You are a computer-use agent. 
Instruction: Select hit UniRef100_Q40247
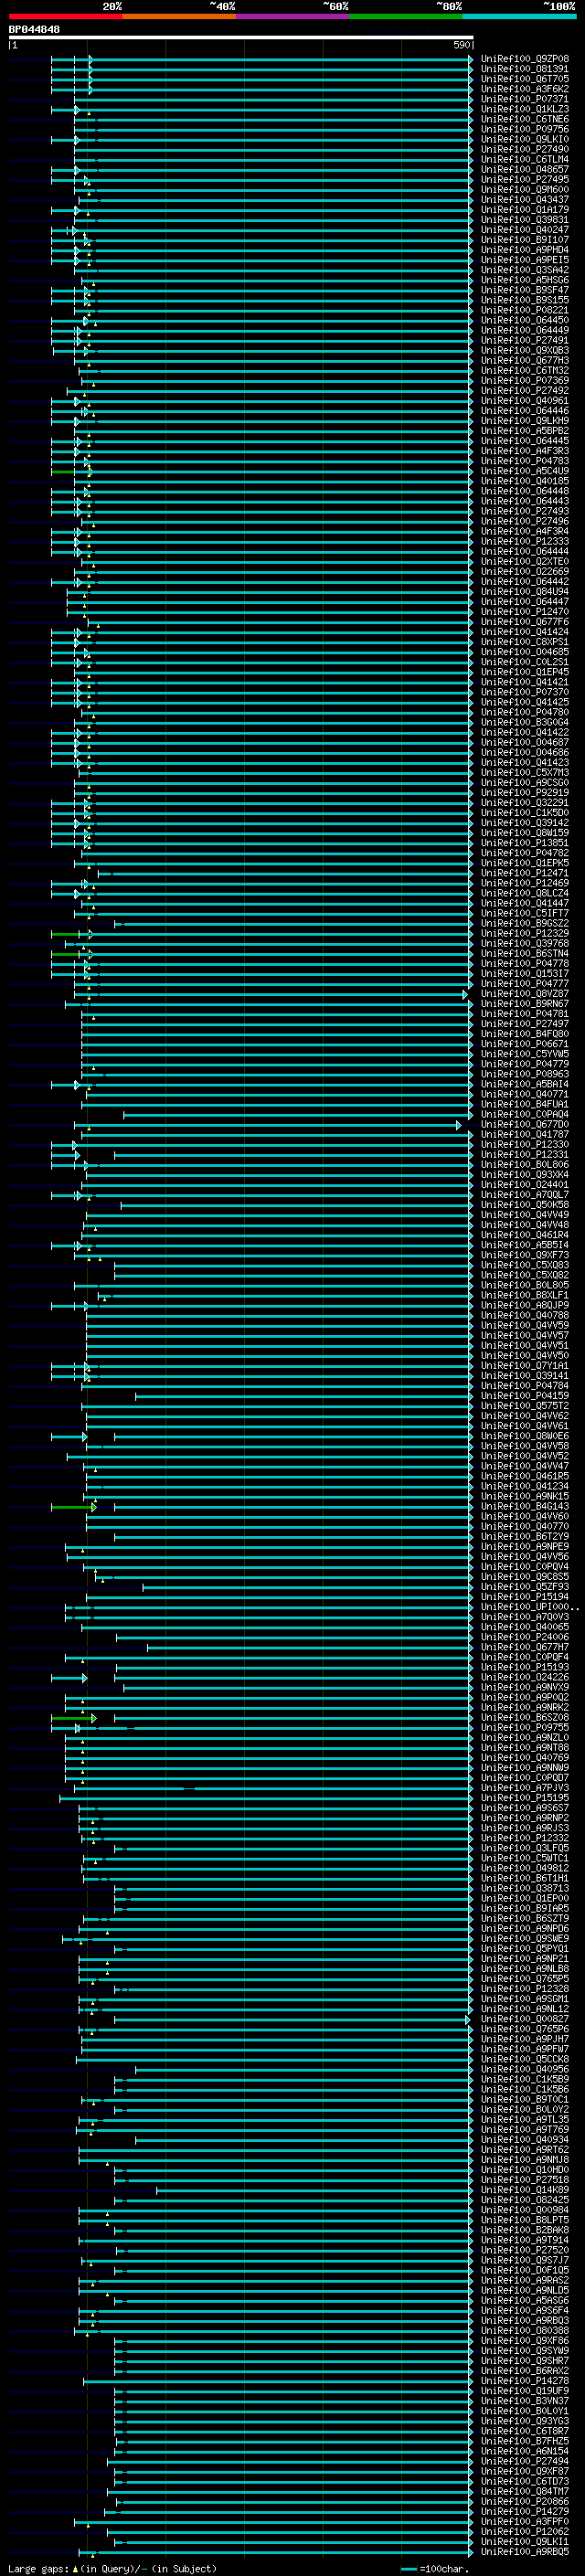point(525,230)
